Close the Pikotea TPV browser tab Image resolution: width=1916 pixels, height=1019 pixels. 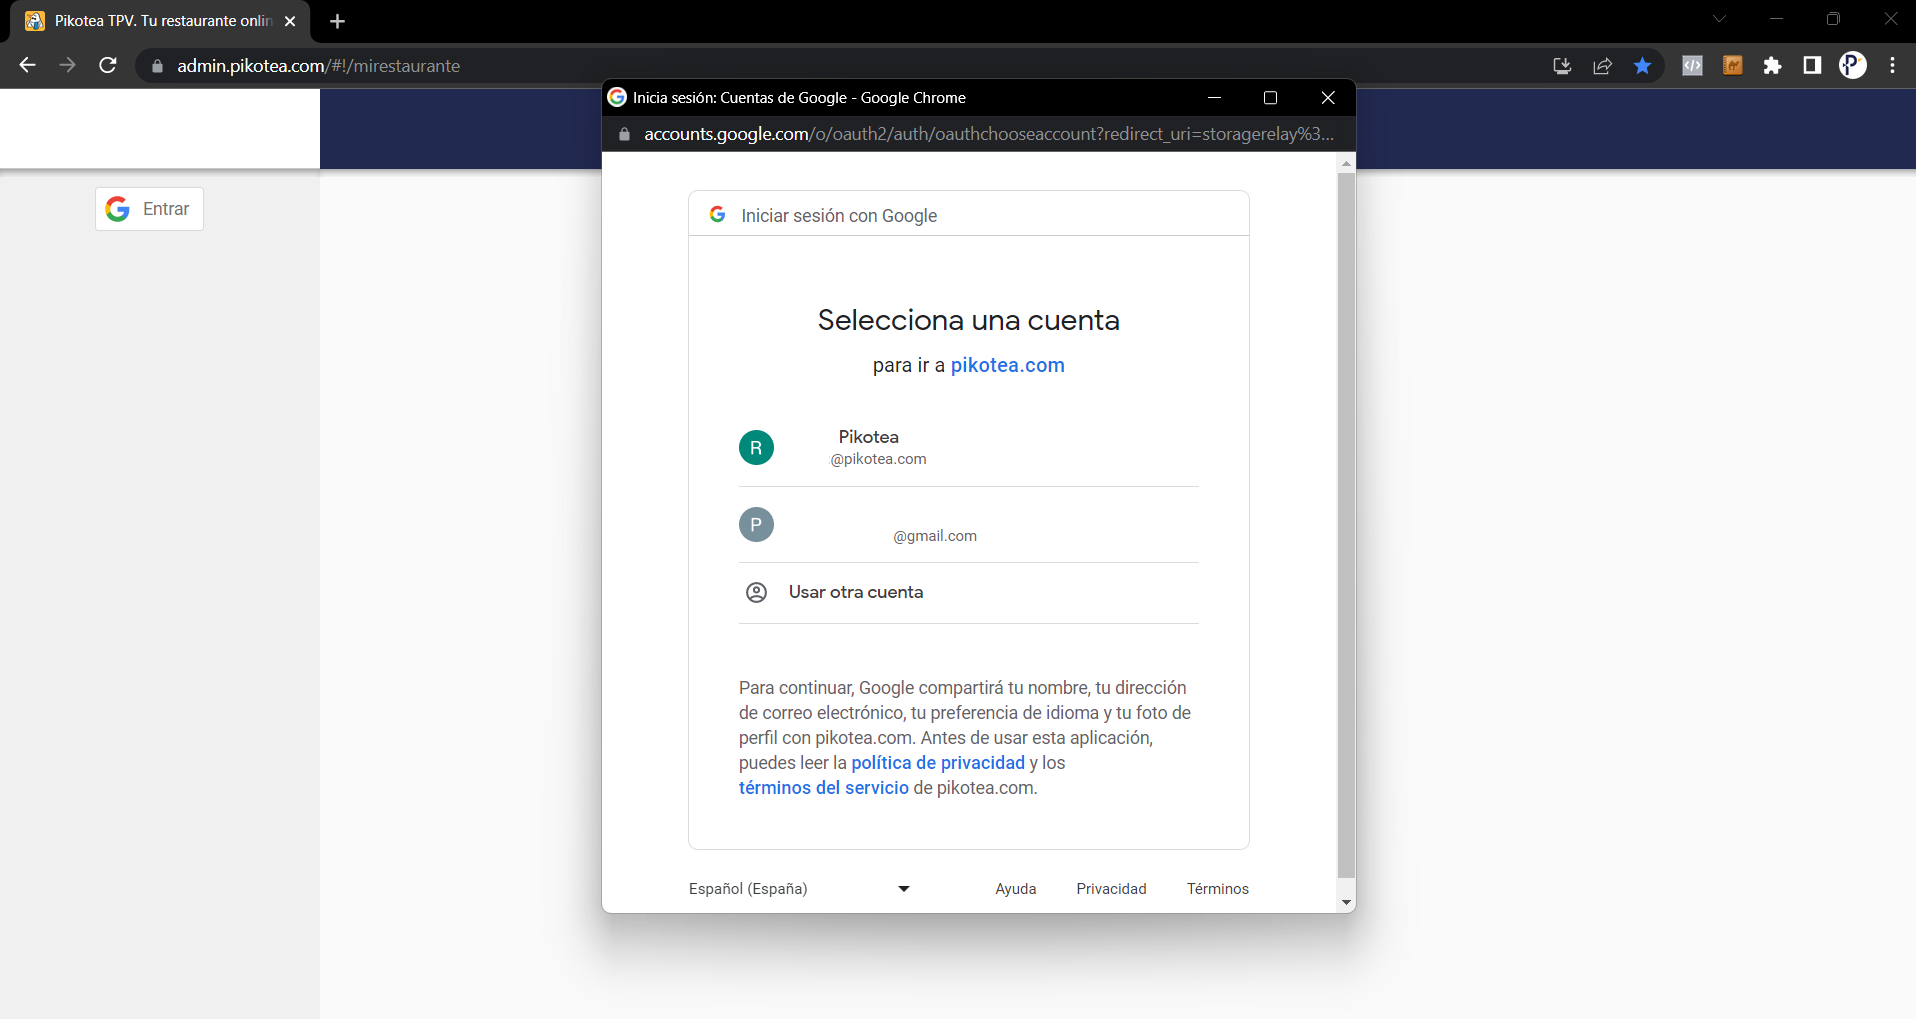(x=290, y=21)
